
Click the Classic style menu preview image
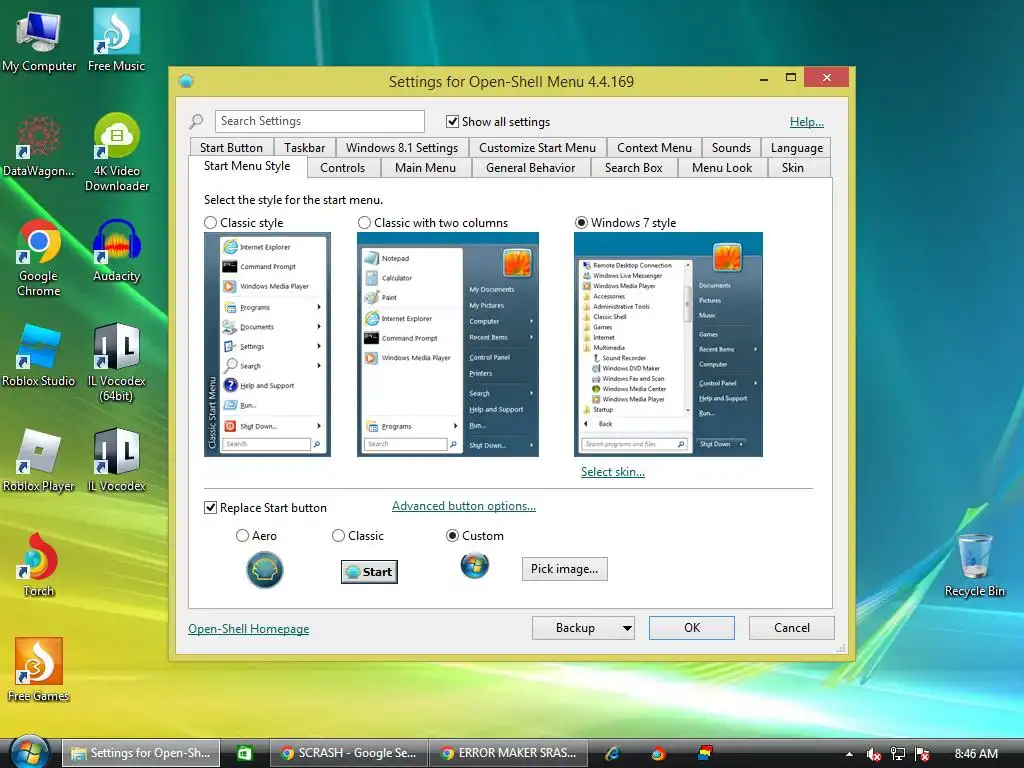(267, 344)
